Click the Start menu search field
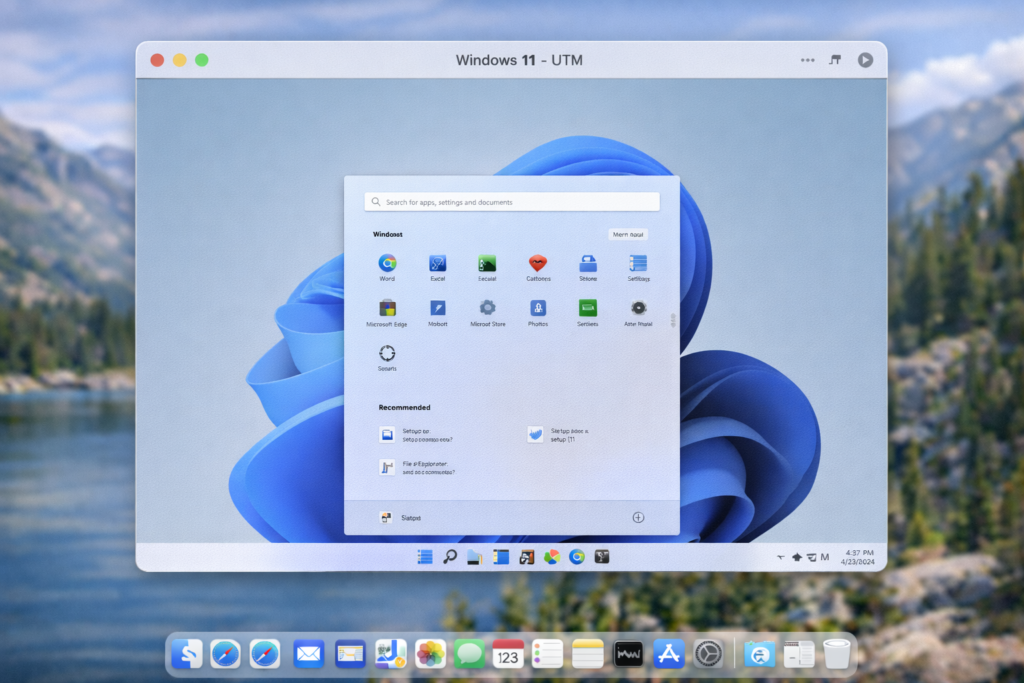 pyautogui.click(x=511, y=201)
